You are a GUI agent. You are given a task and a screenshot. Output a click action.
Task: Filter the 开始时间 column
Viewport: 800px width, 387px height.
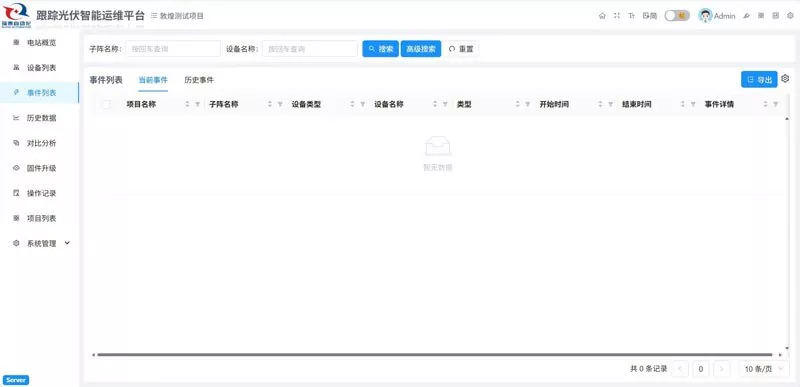click(x=610, y=105)
